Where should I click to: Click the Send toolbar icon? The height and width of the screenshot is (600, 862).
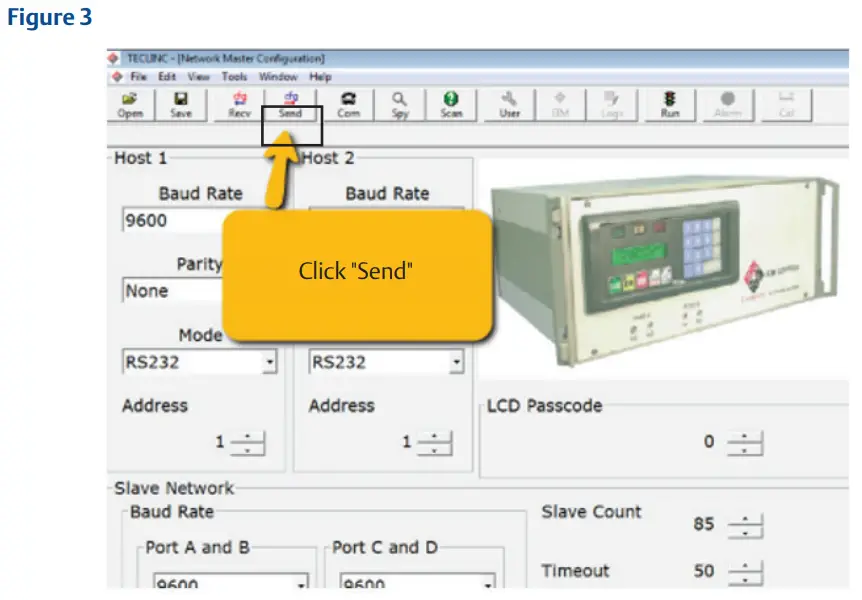[290, 104]
